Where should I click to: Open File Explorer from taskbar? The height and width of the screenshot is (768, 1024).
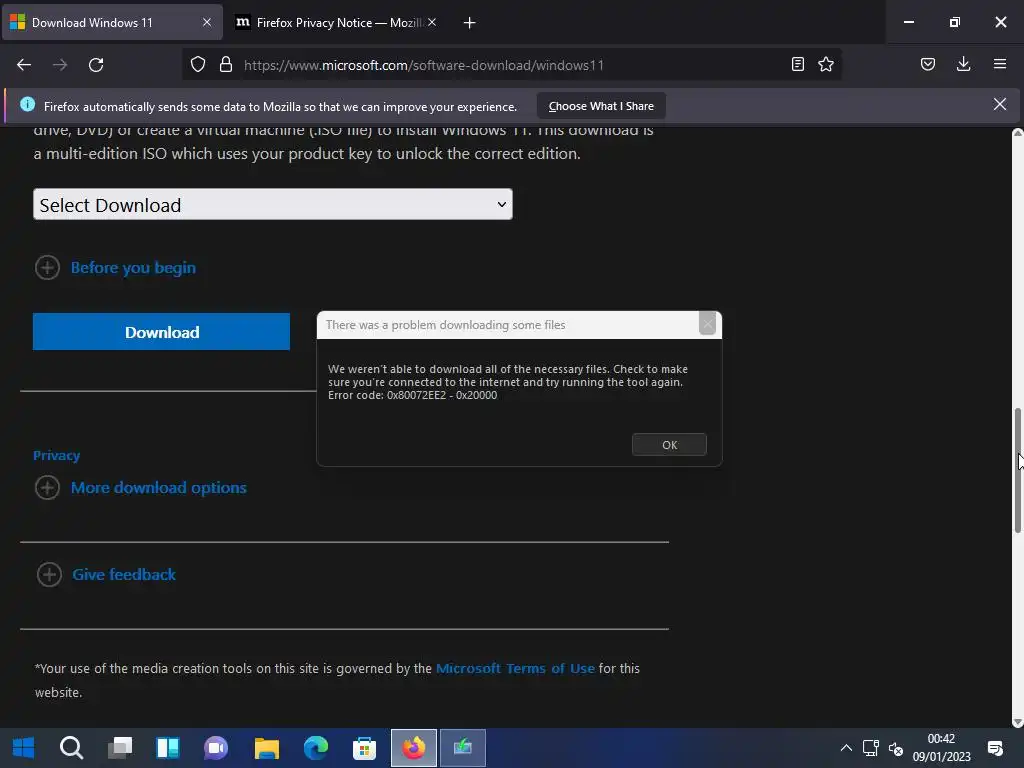(x=266, y=748)
